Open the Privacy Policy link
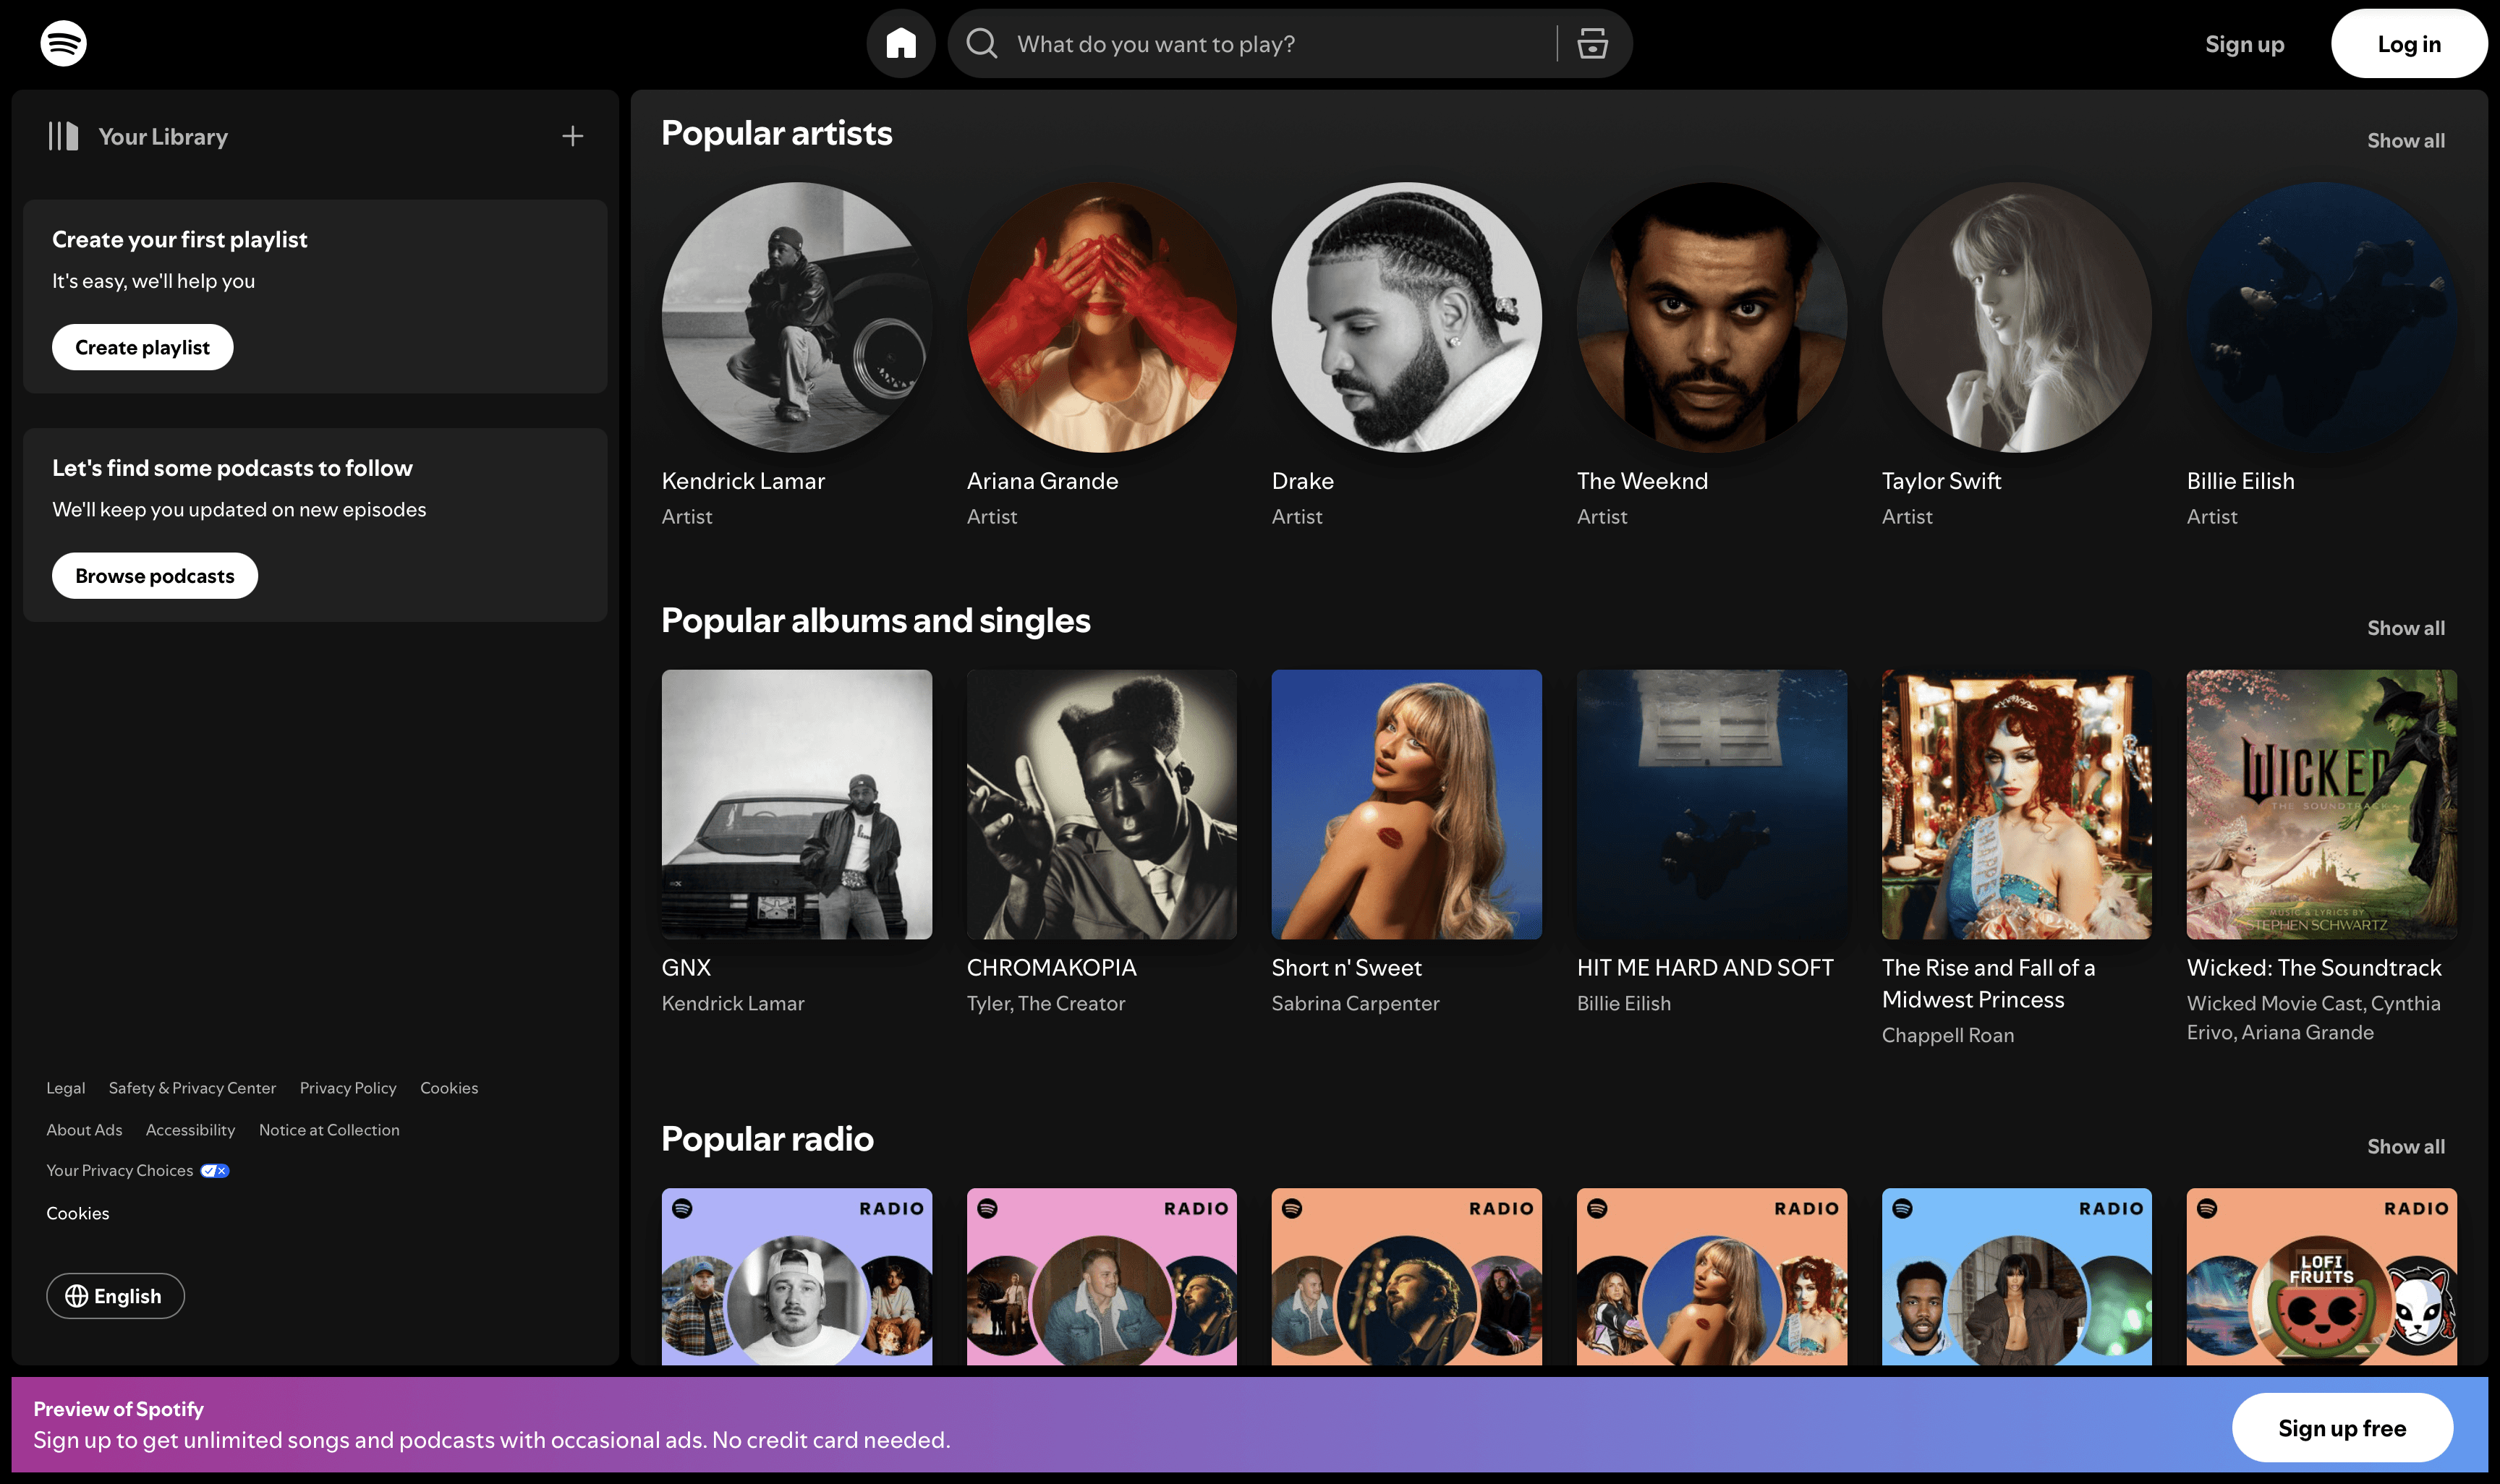Image resolution: width=2500 pixels, height=1484 pixels. [348, 1088]
